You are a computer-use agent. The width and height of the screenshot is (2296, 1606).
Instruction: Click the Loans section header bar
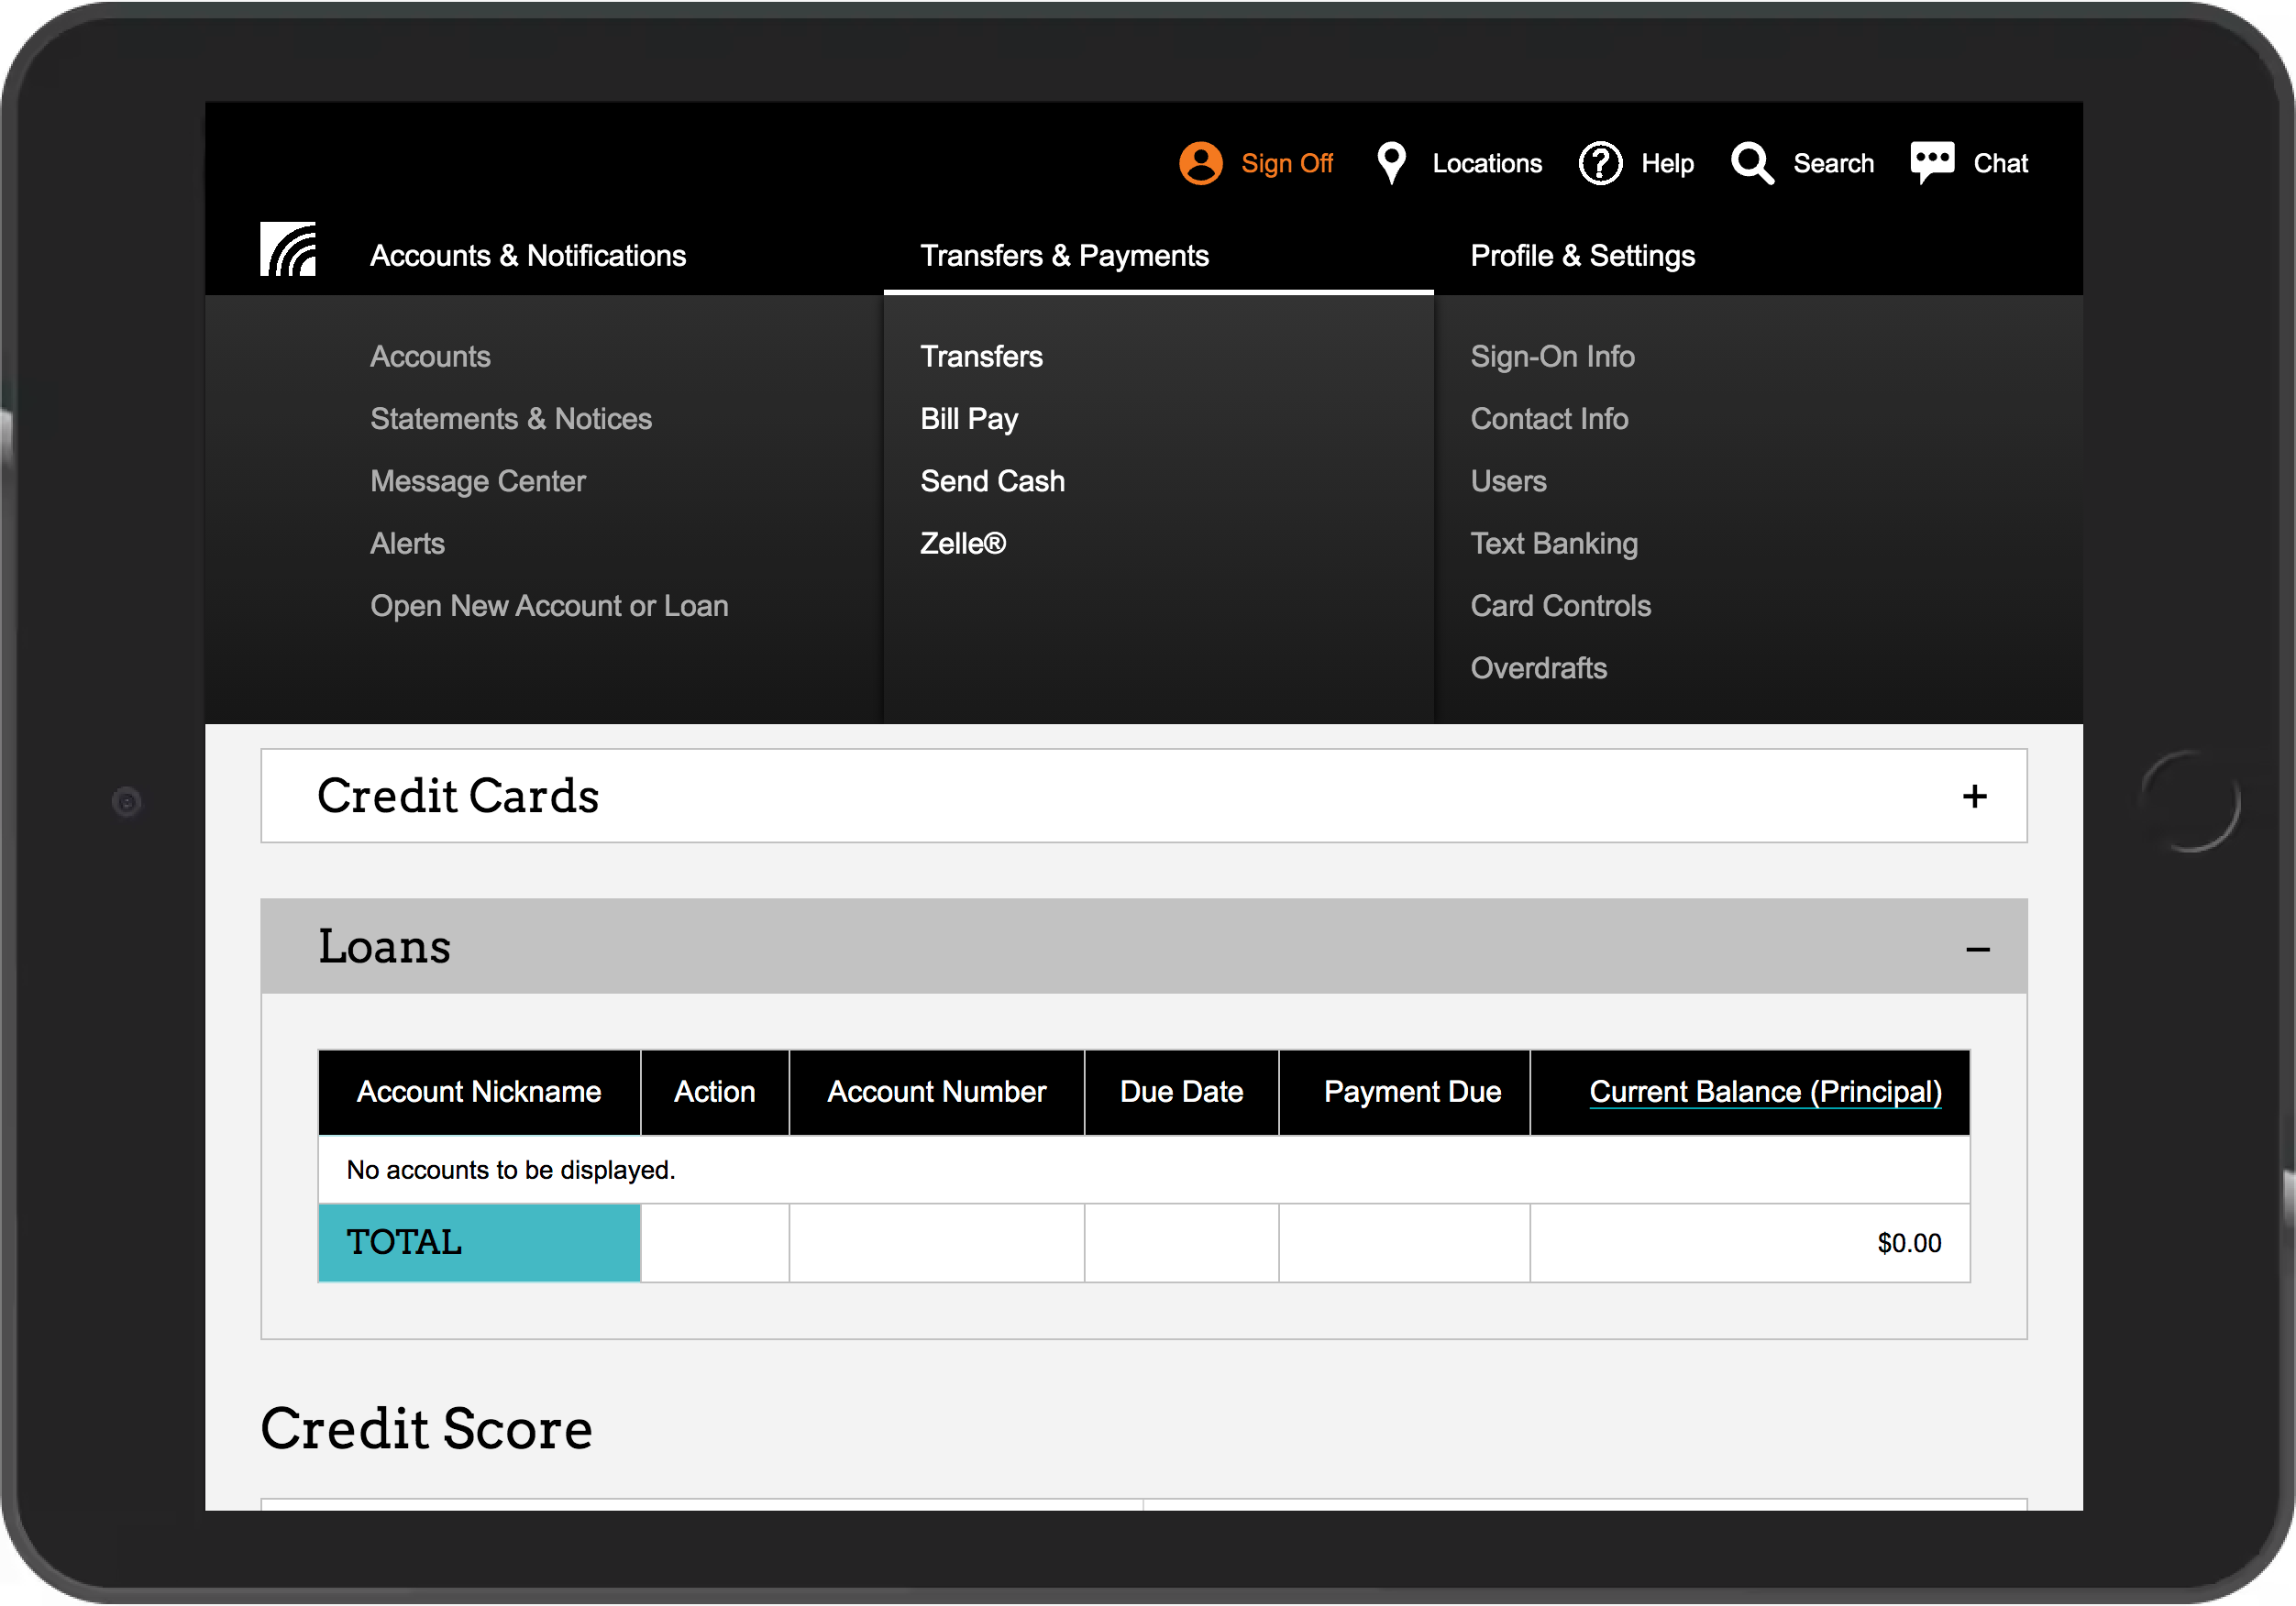(1100, 947)
